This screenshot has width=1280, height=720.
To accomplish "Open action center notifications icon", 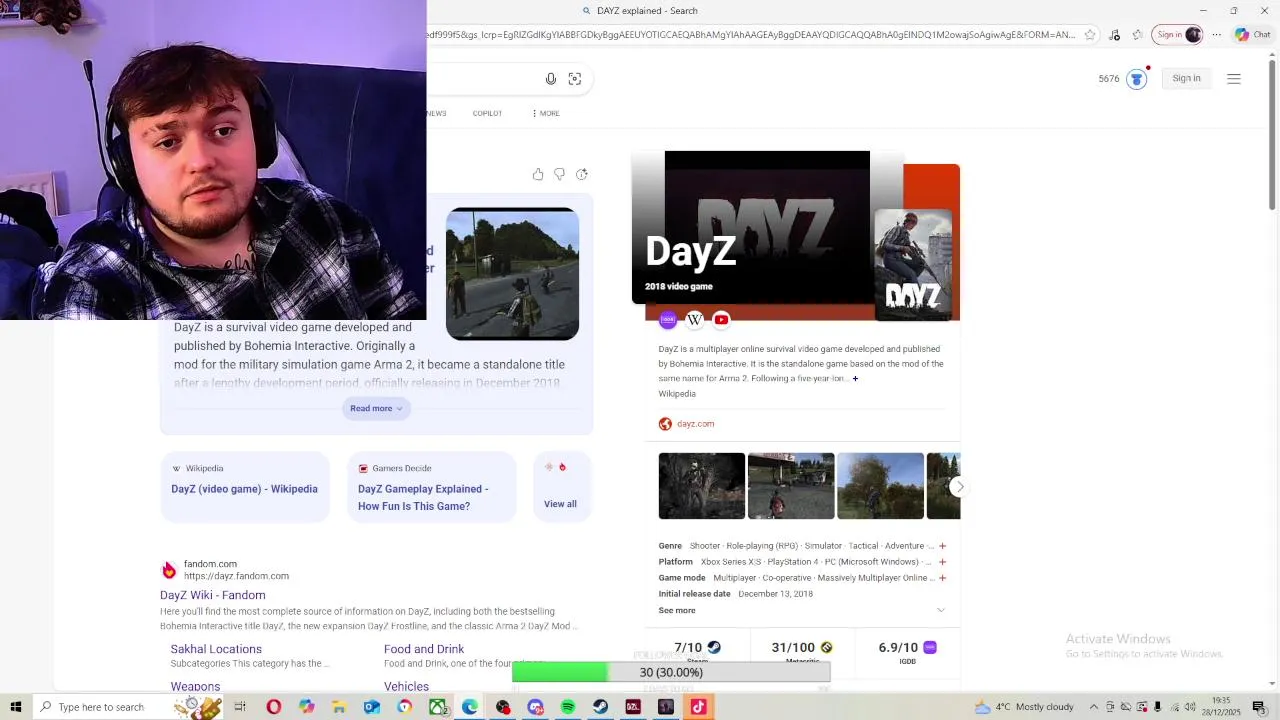I will click(x=1259, y=707).
